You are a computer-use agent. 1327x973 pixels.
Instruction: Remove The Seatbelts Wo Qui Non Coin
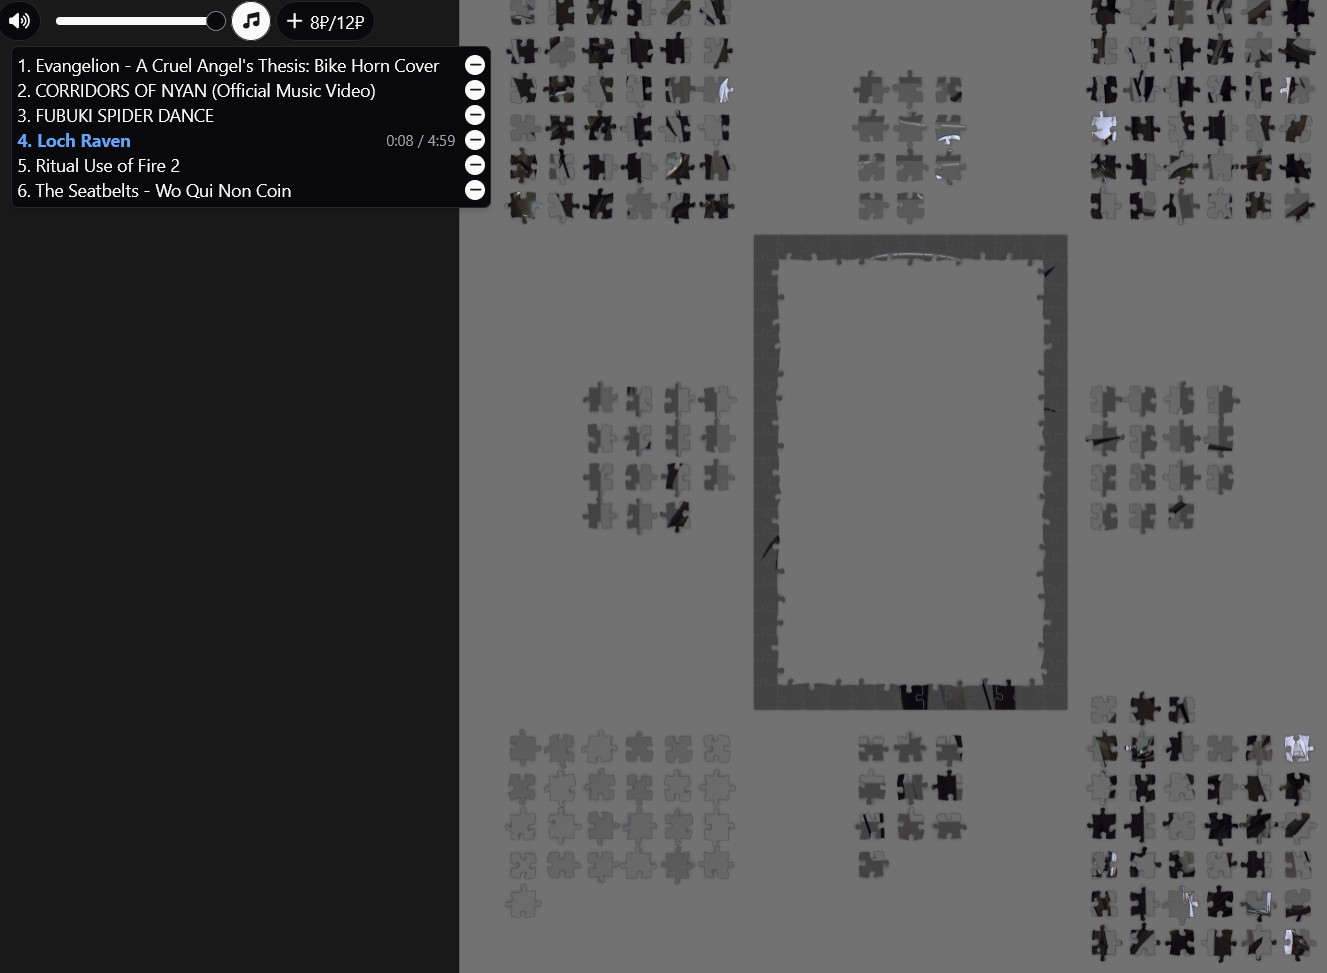click(475, 190)
